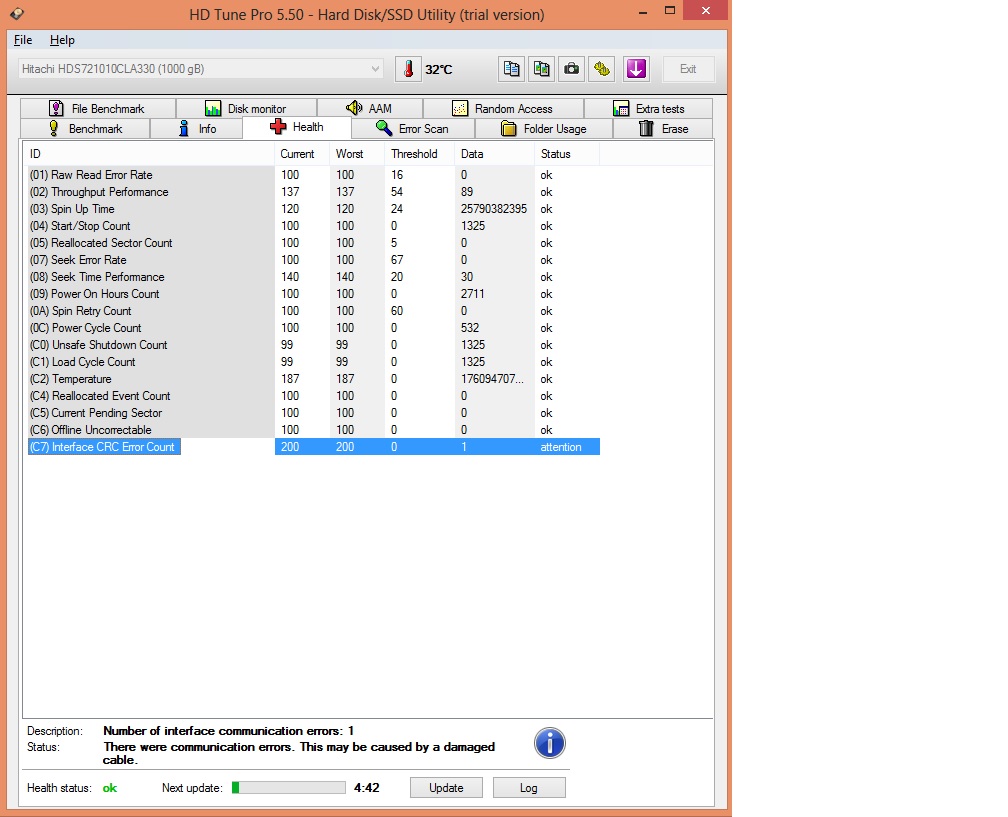The height and width of the screenshot is (817, 1008).
Task: Select the (01) Raw Read Error Rate row
Action: point(314,175)
